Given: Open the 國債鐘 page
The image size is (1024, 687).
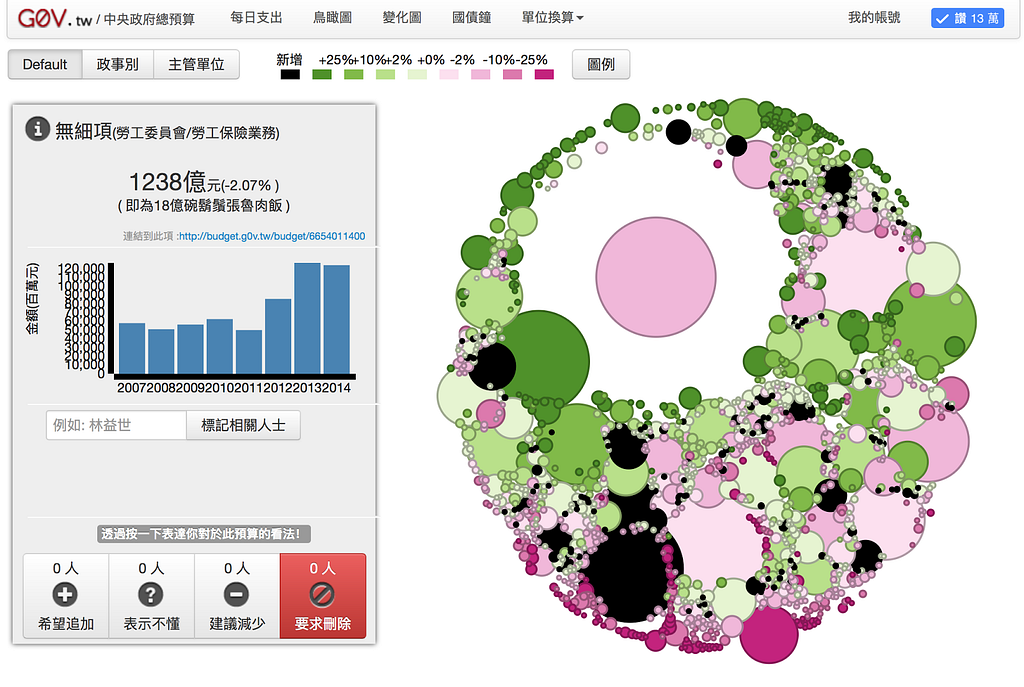Looking at the screenshot, I should [x=472, y=18].
